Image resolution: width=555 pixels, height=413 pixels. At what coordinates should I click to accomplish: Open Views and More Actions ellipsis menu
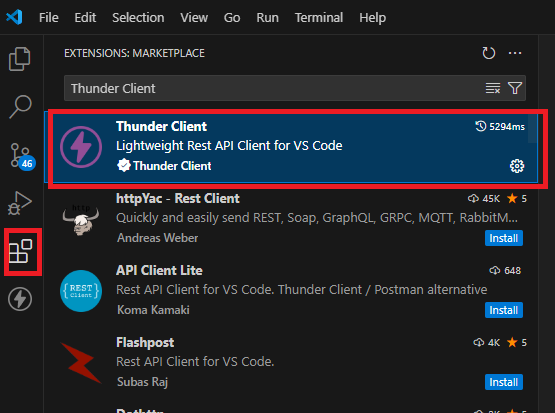click(515, 53)
